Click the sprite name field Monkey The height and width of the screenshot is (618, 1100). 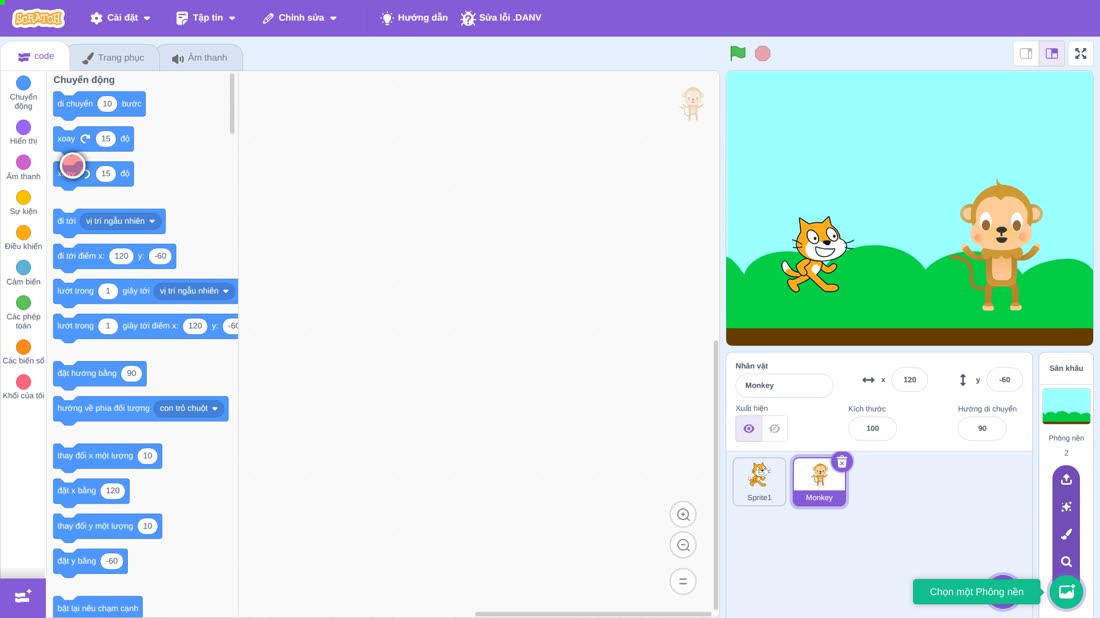tap(784, 385)
